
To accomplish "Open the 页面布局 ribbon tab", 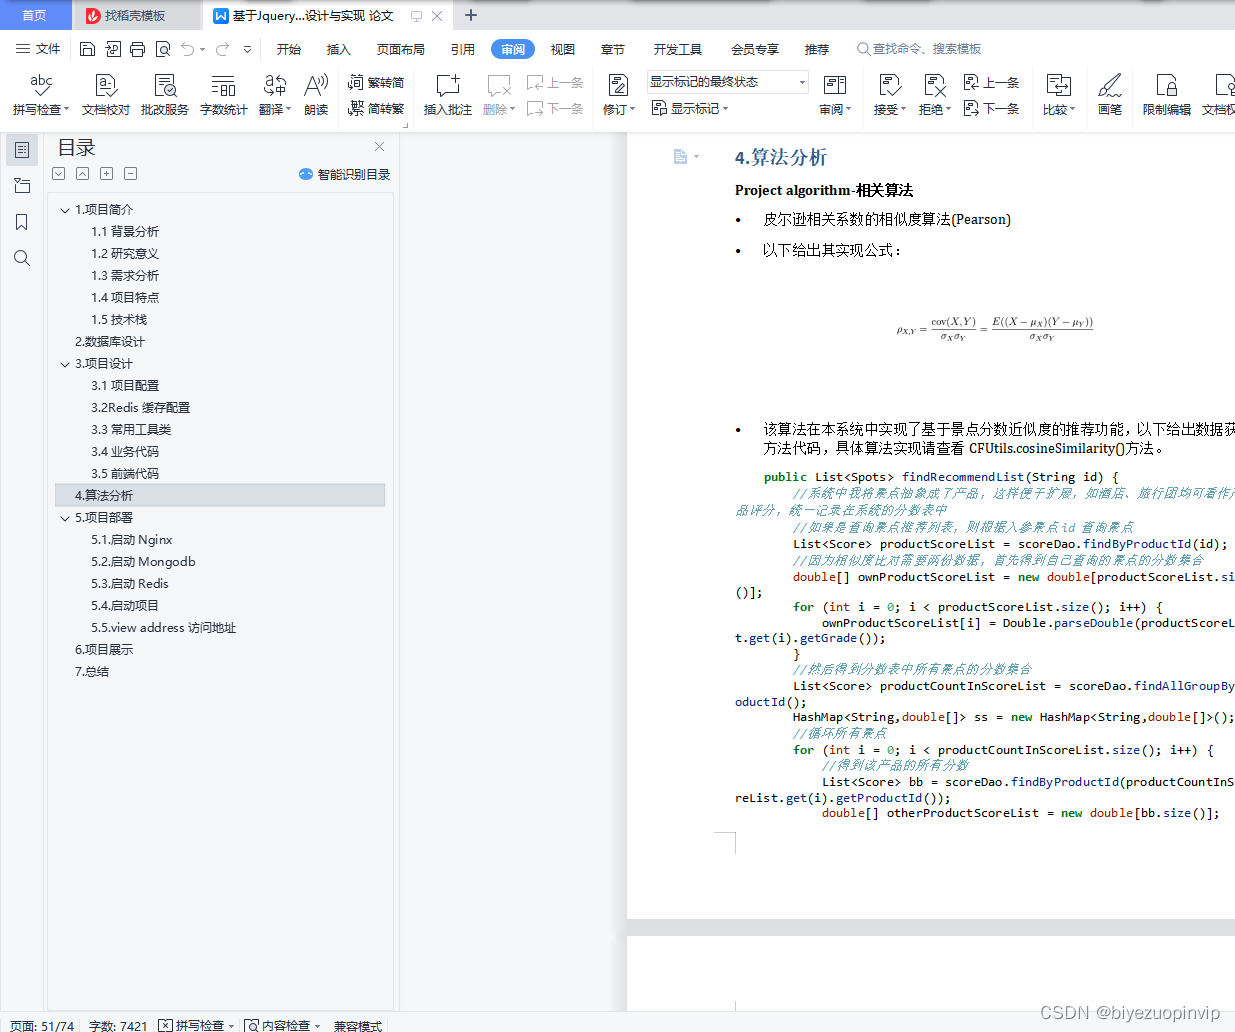I will point(400,48).
